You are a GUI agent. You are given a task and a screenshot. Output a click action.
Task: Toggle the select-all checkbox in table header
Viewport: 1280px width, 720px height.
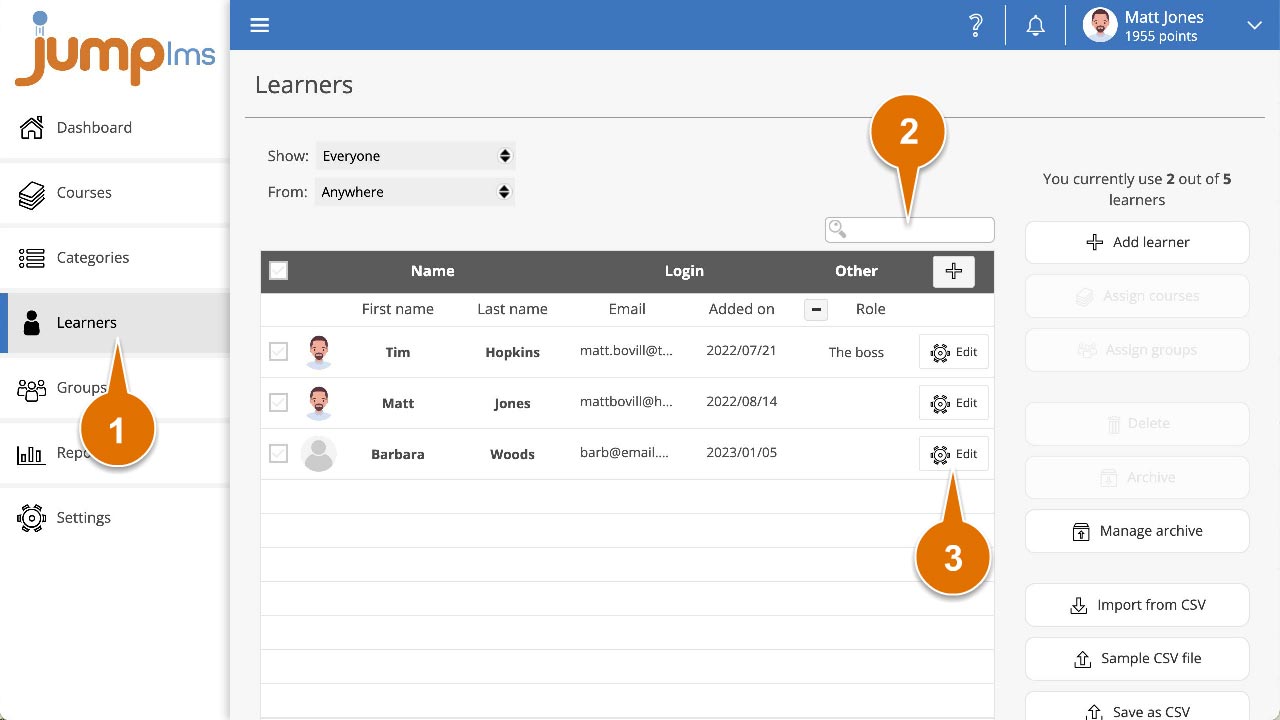pyautogui.click(x=279, y=270)
